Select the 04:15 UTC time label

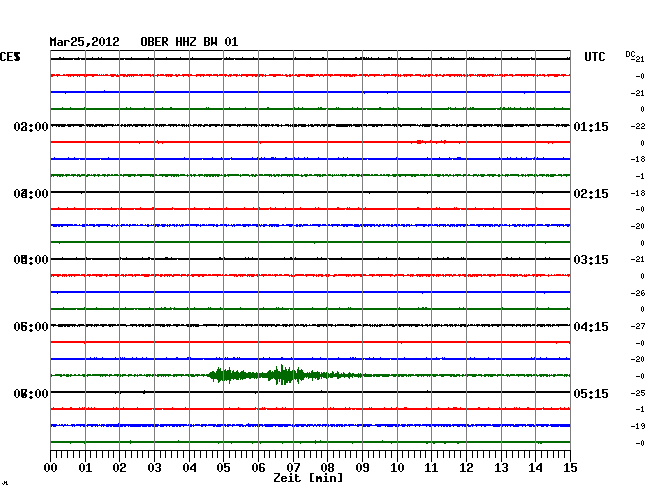[x=591, y=327]
